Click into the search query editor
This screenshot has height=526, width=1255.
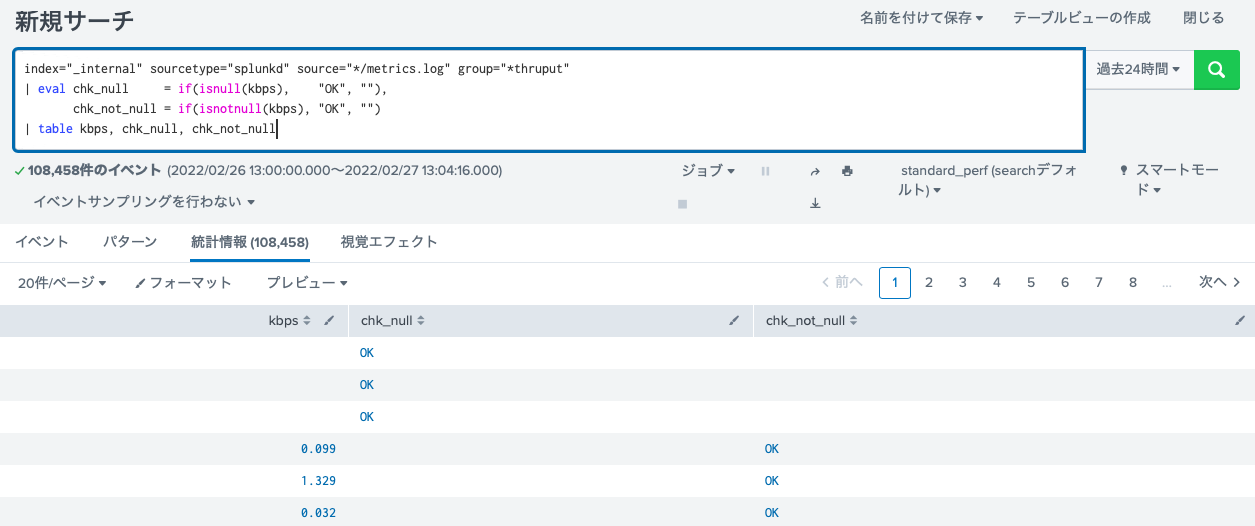[x=549, y=99]
